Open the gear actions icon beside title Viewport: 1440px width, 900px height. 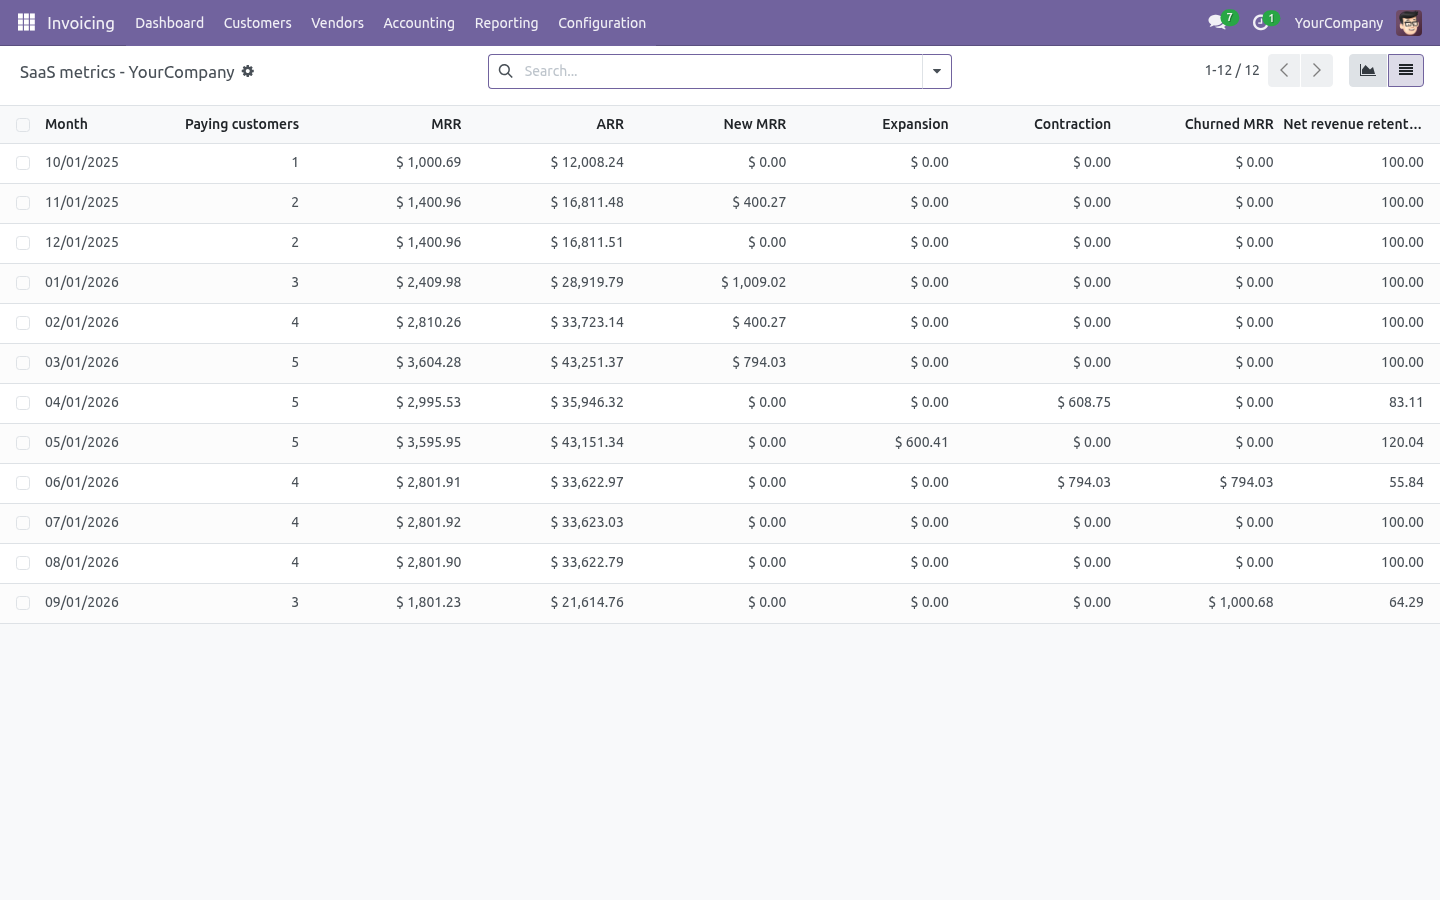point(248,71)
